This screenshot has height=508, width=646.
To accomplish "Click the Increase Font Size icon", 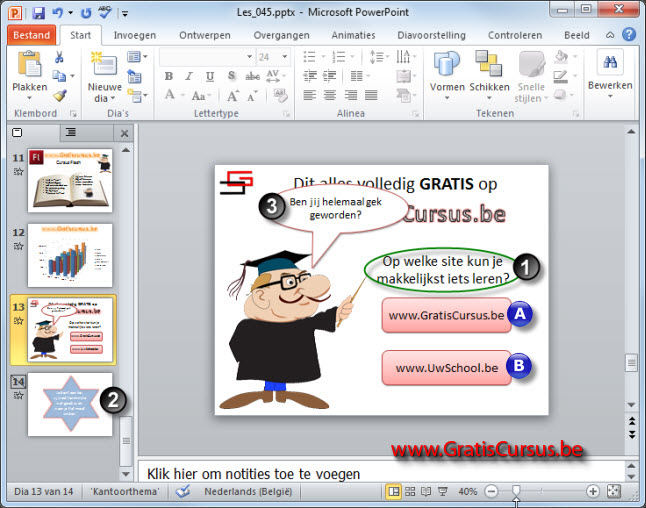I will click(x=232, y=96).
